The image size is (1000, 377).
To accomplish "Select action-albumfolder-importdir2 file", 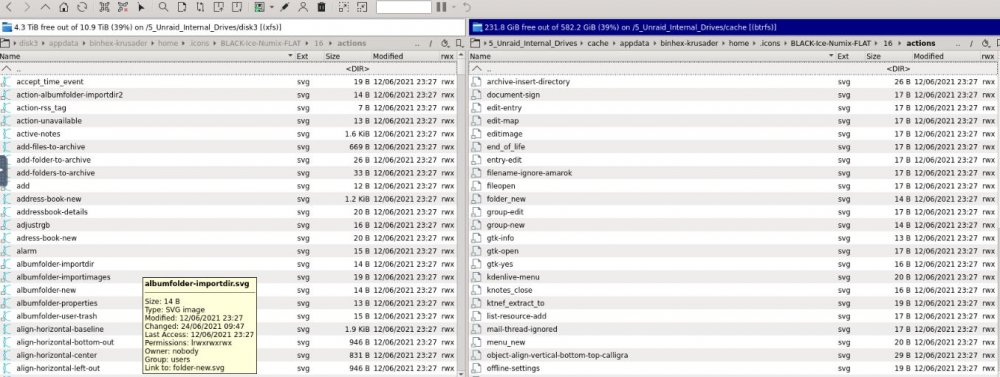I will (70, 94).
